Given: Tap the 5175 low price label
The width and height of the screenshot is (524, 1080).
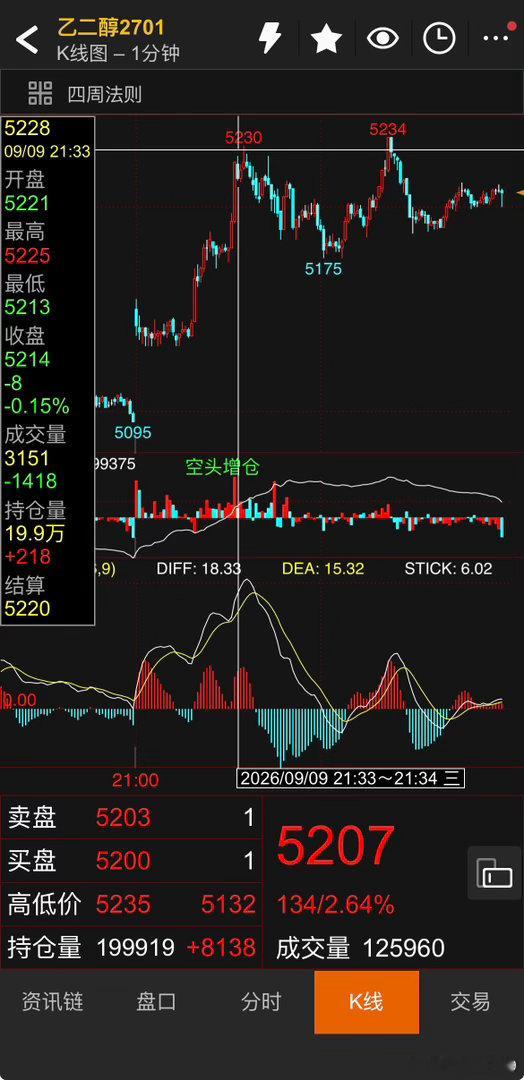Looking at the screenshot, I should [x=324, y=269].
